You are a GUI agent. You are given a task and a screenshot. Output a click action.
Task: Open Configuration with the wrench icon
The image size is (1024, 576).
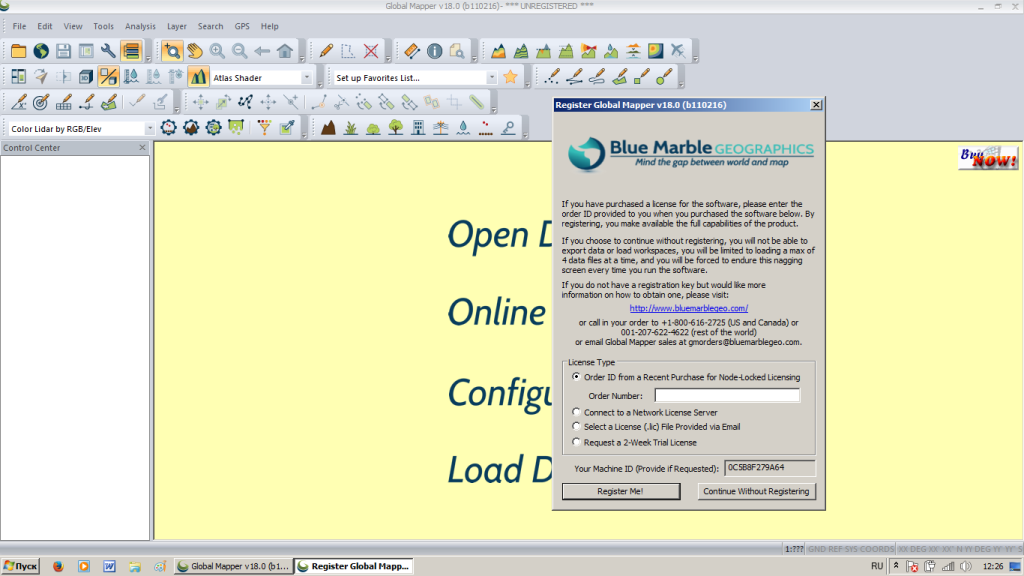coord(108,51)
